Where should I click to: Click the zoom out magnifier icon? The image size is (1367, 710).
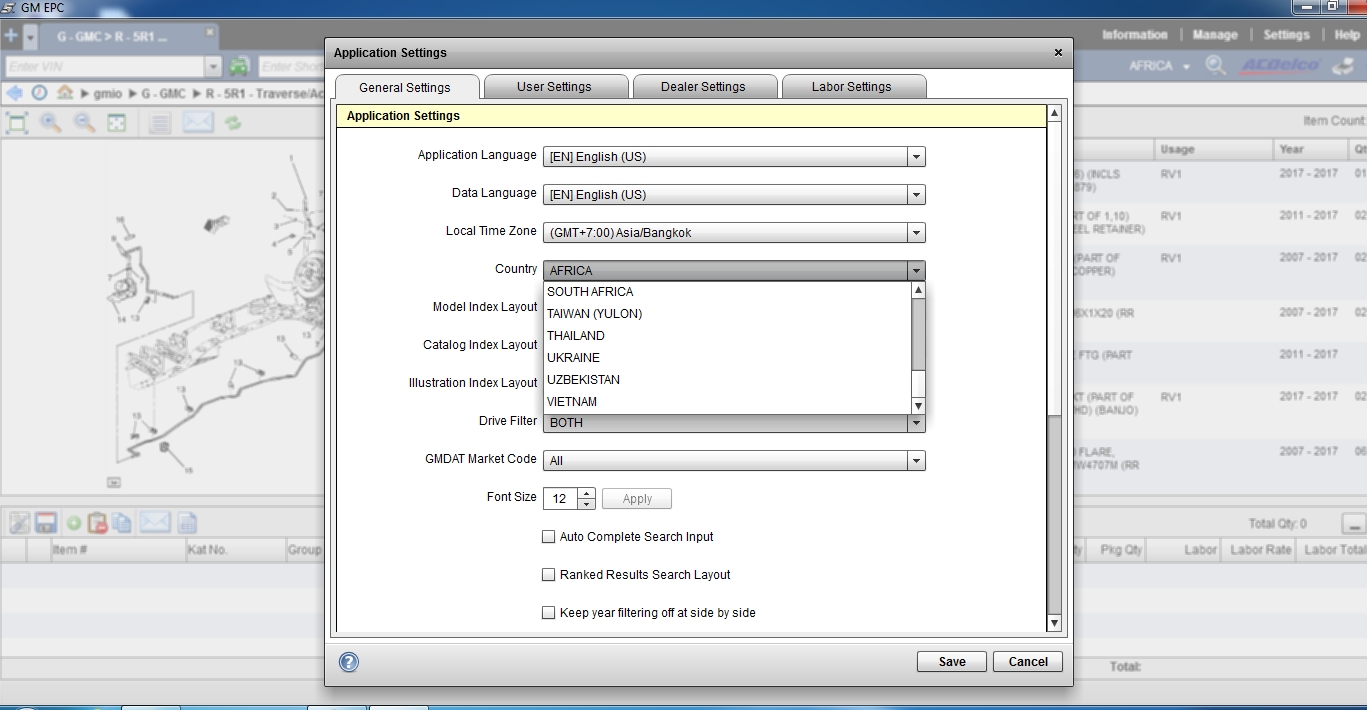(x=84, y=123)
